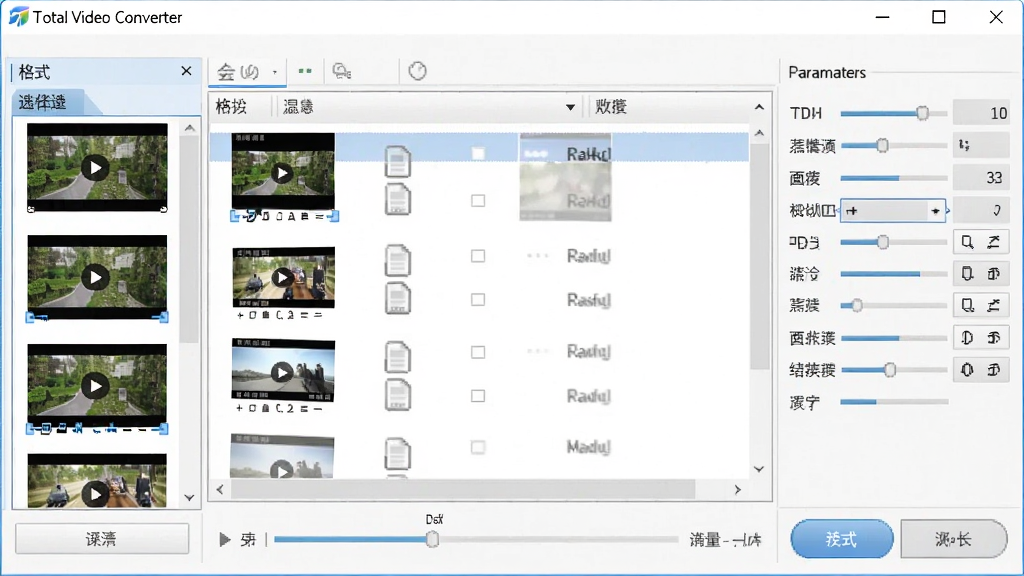Tick upper checkbox beside highway riders video
Viewport: 1024px width, 576px height.
(x=478, y=353)
